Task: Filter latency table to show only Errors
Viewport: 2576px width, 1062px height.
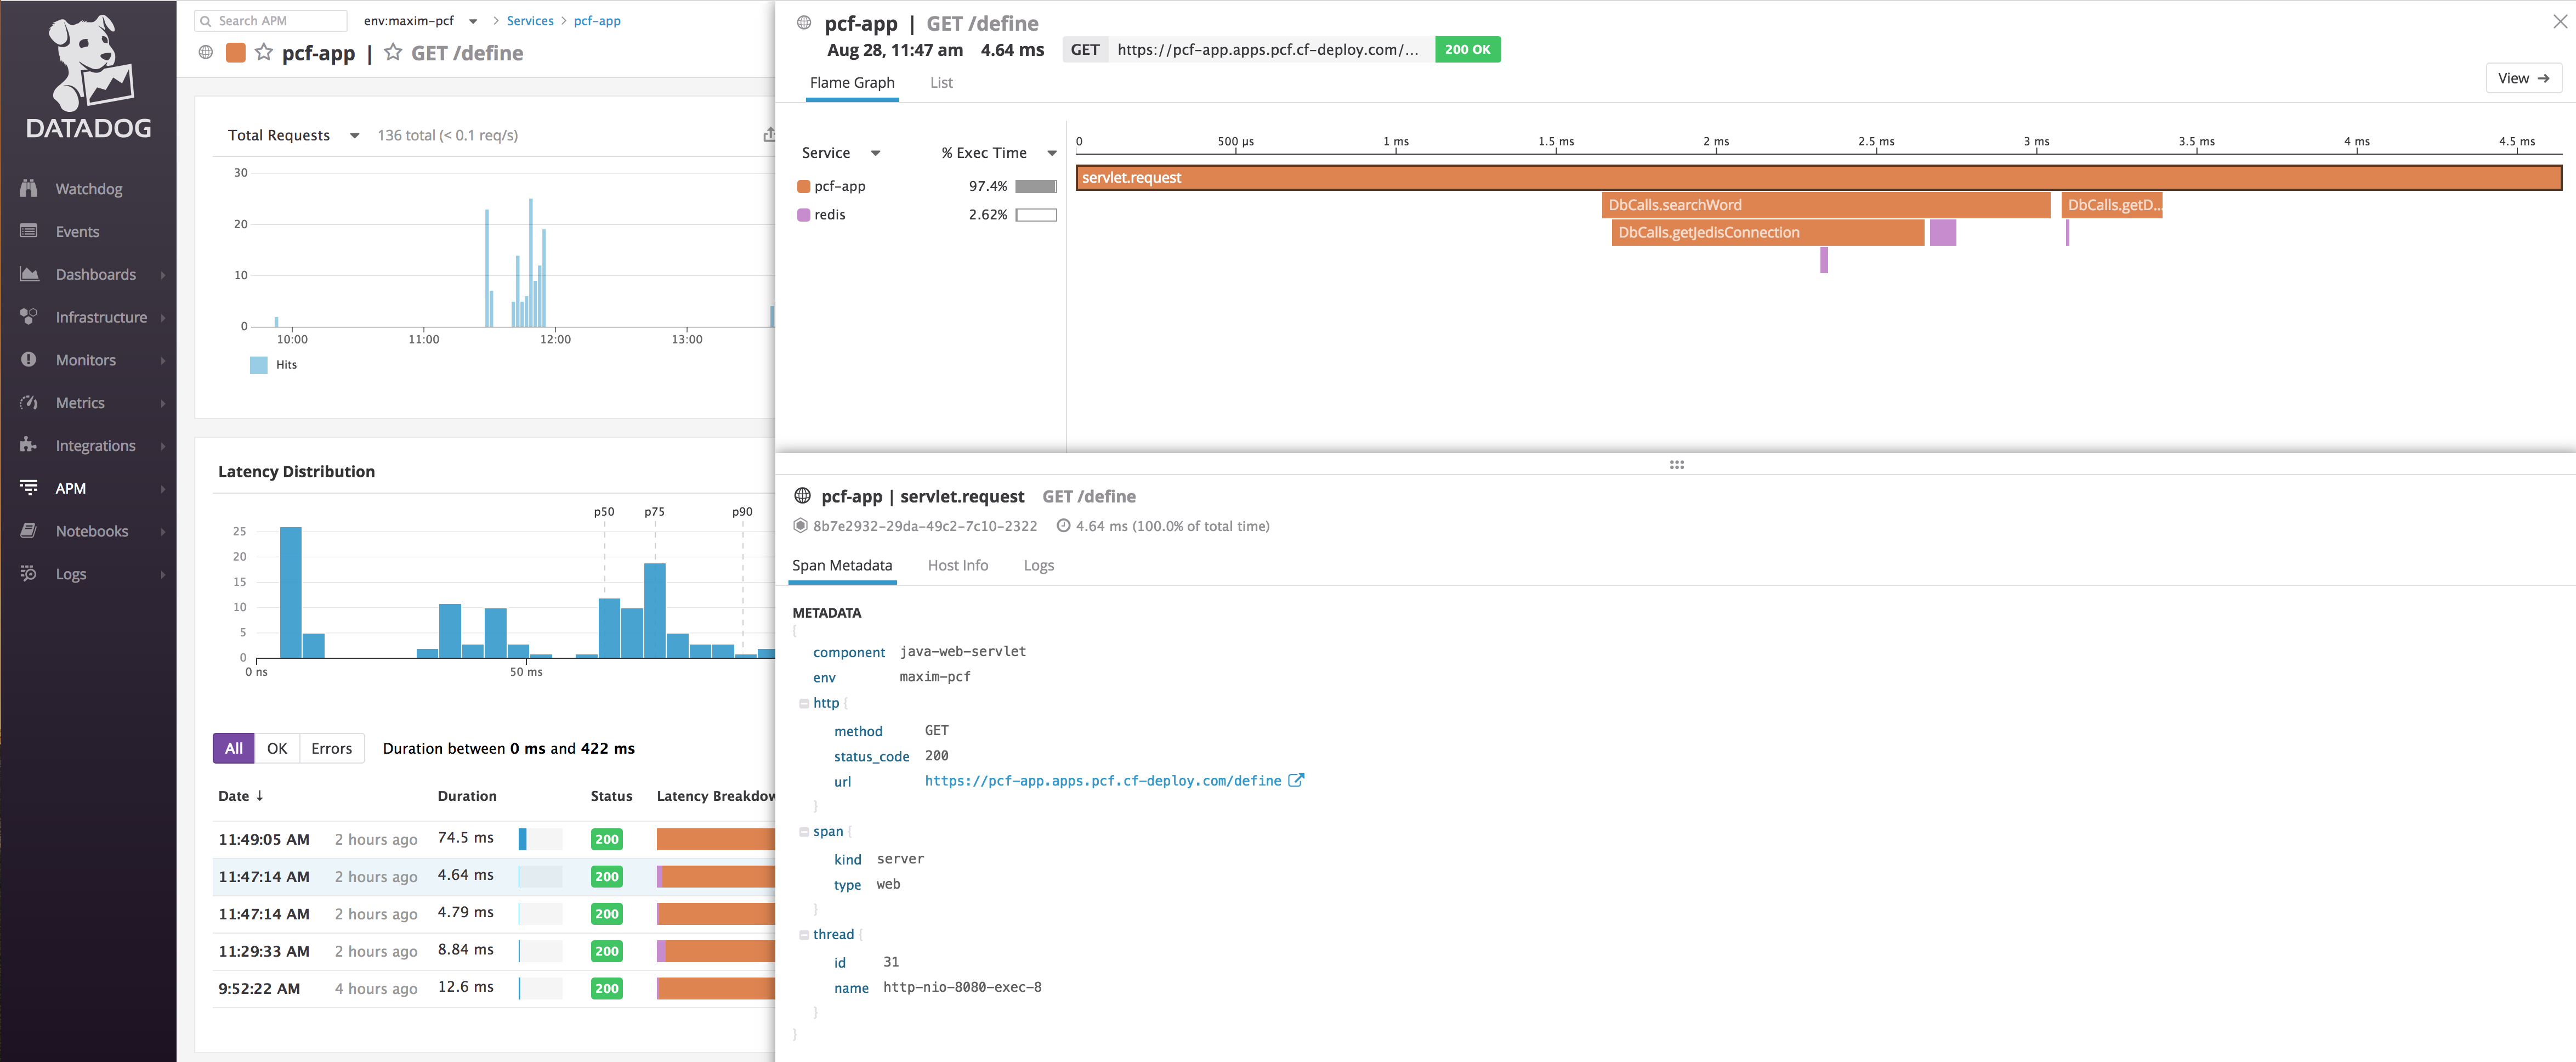Action: 331,748
